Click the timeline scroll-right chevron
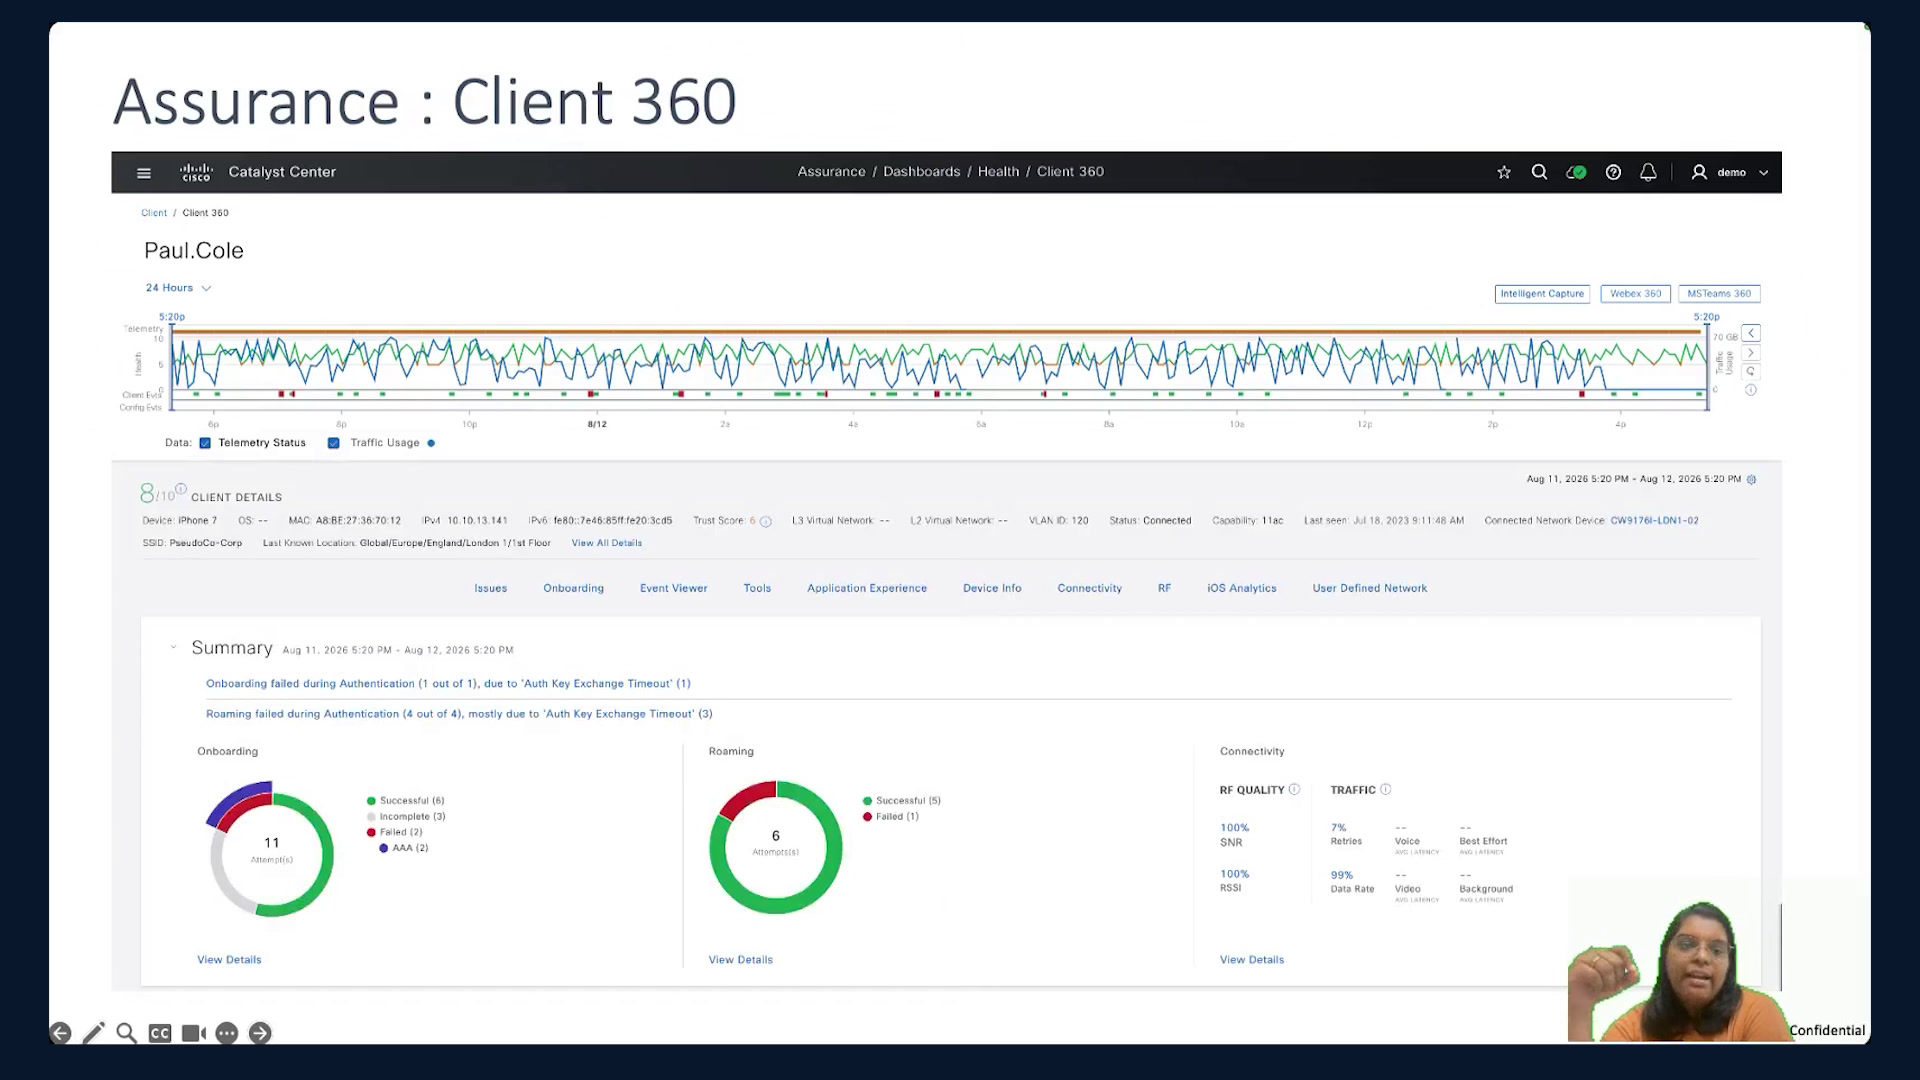Screen dimensions: 1920x1080 [x=1751, y=353]
